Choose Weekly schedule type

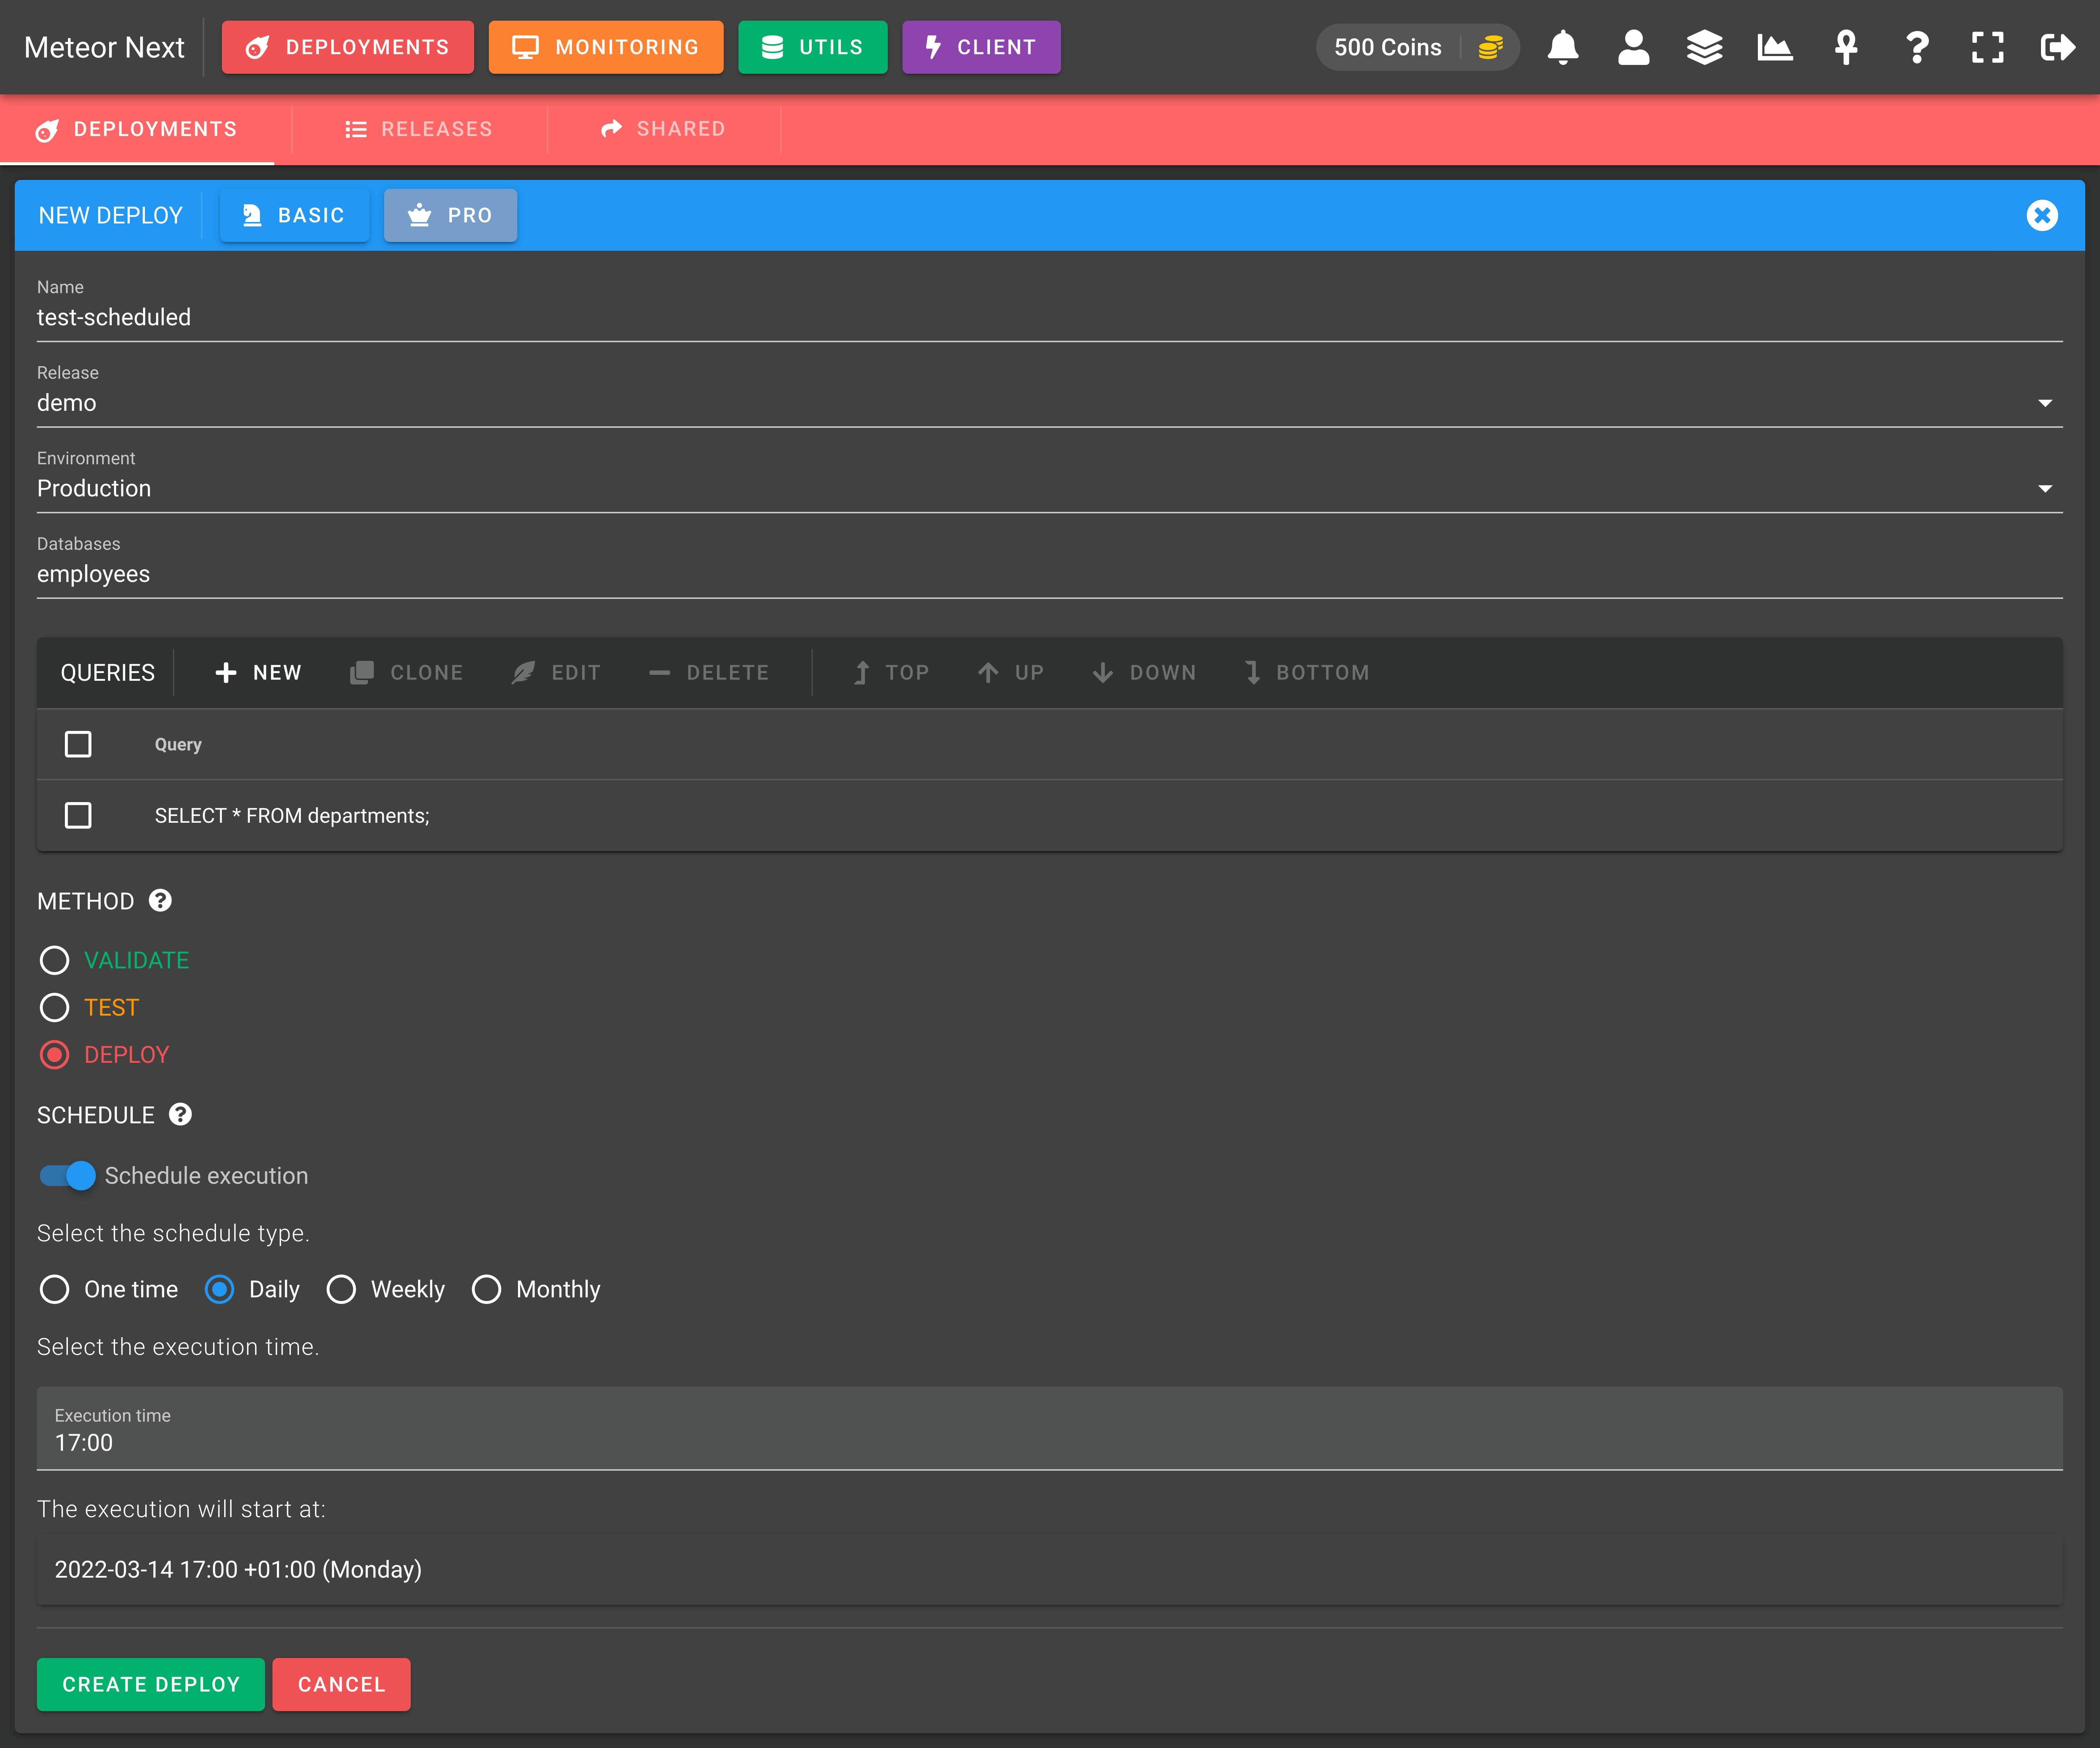click(341, 1289)
